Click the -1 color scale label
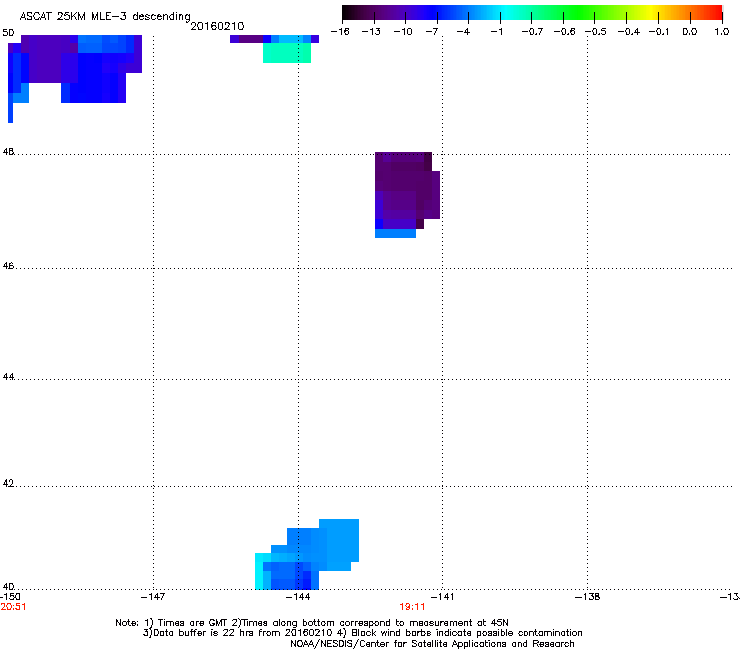 [x=496, y=32]
